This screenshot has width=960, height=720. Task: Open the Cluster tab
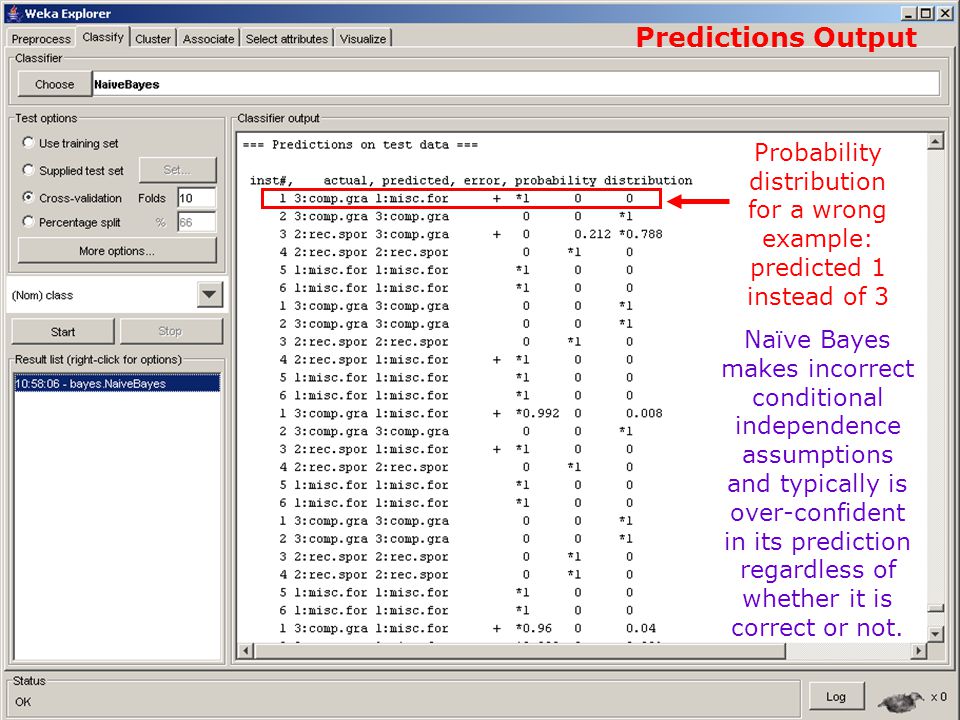(x=153, y=39)
